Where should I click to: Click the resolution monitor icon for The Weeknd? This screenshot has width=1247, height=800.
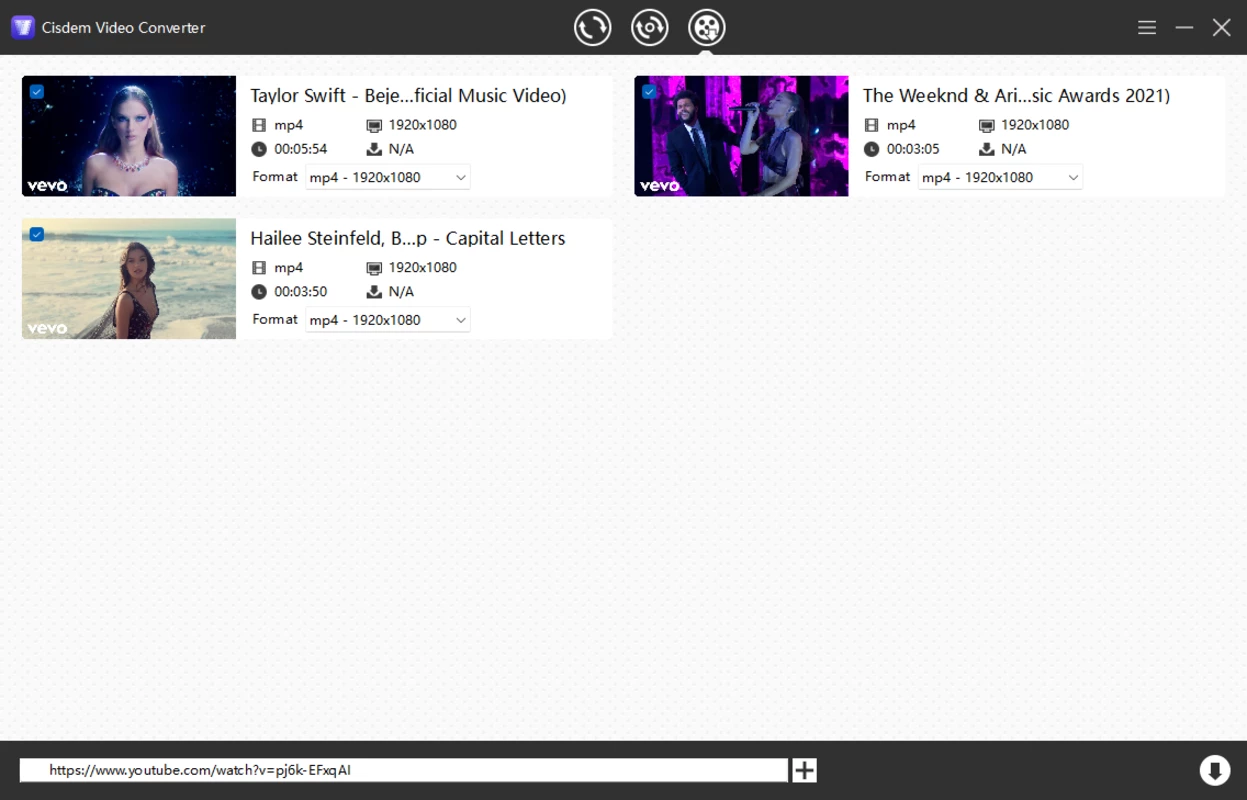tap(986, 125)
